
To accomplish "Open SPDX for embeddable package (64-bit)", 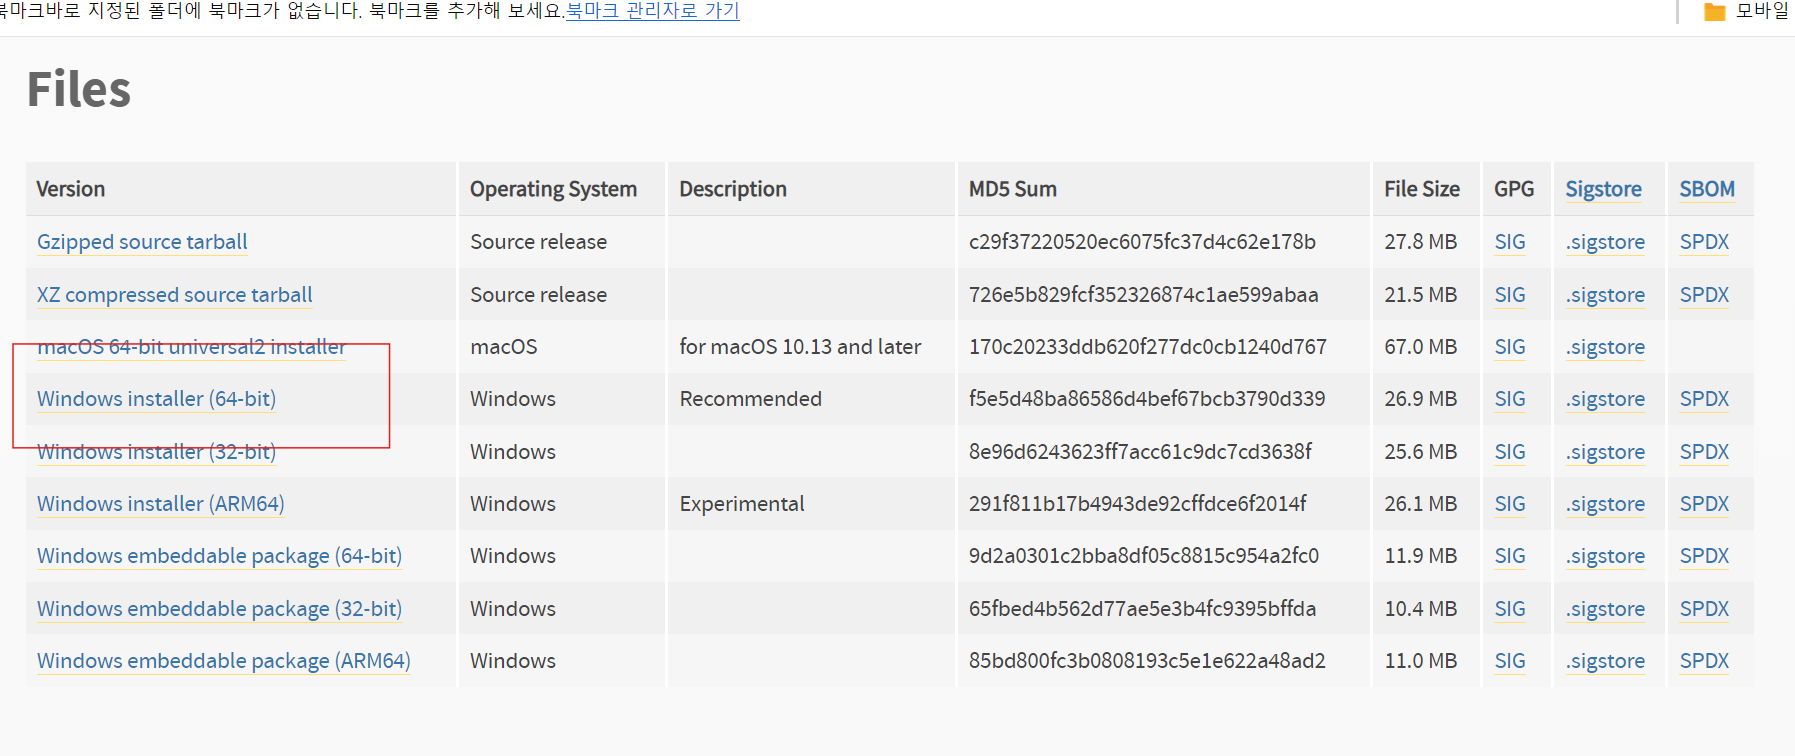I will click(x=1705, y=556).
